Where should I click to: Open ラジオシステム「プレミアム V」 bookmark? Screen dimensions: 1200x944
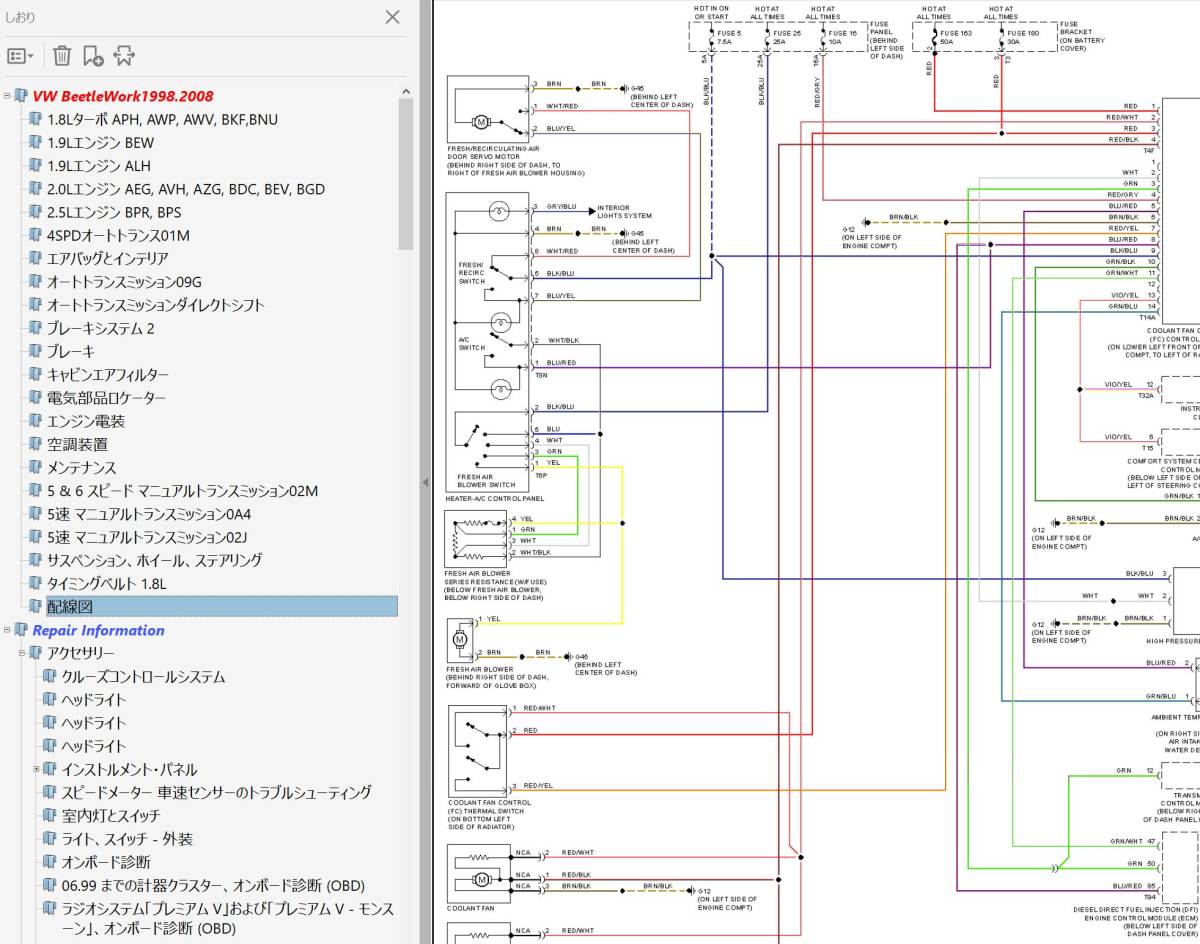(227, 918)
